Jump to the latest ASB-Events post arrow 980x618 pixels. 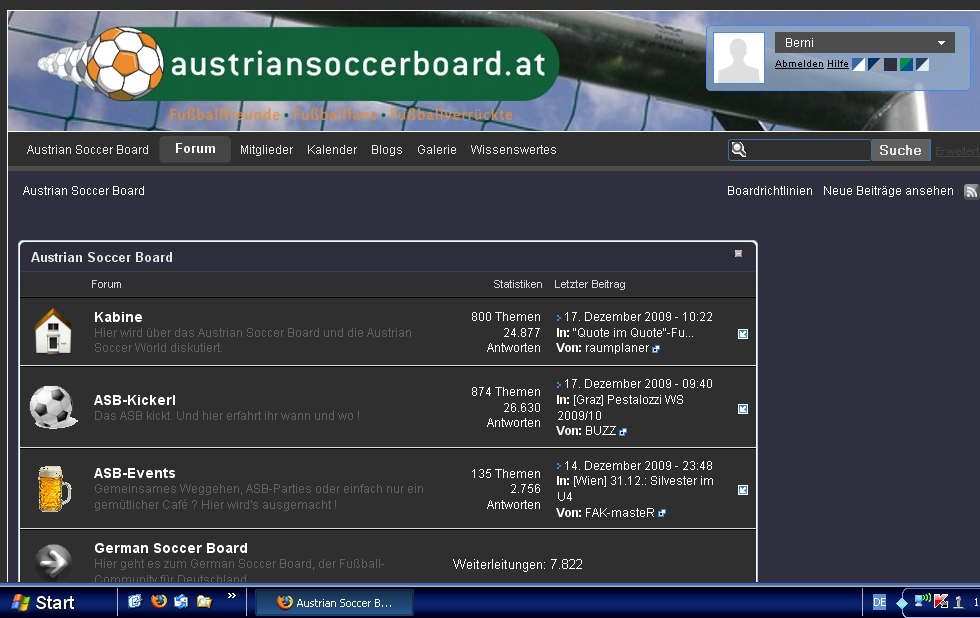pos(559,466)
